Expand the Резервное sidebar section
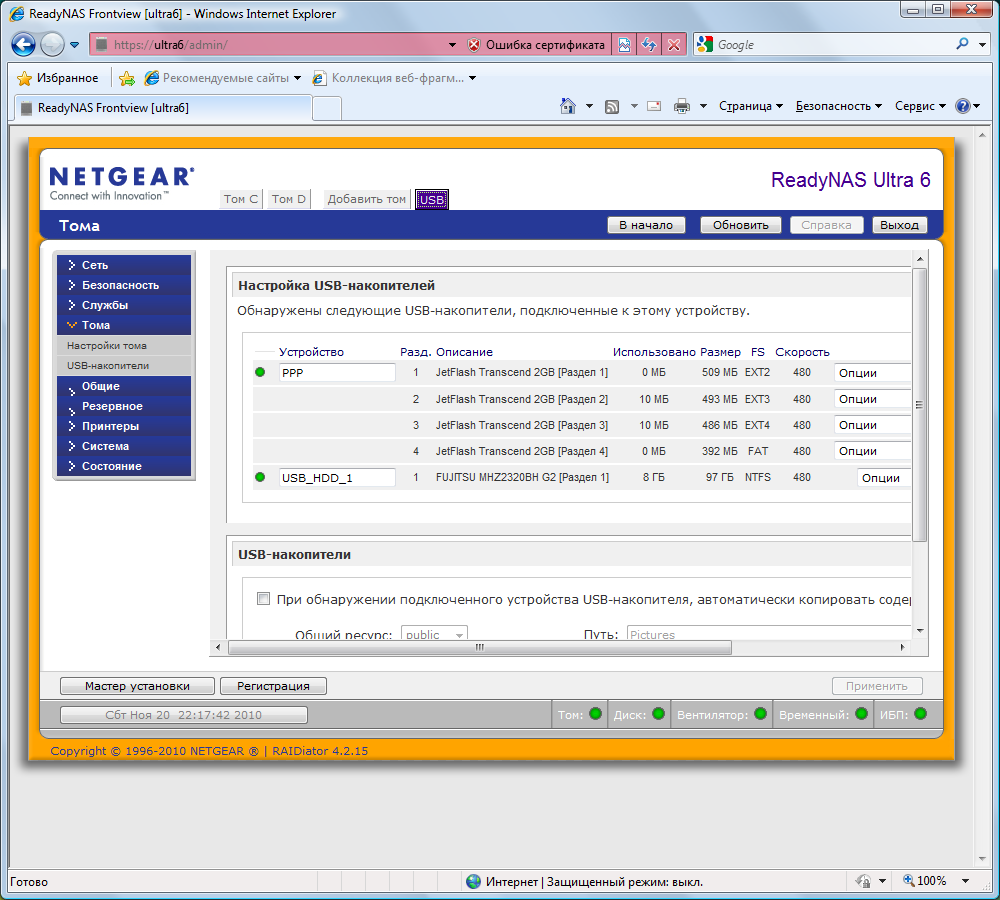Screen dimensions: 1000x900 124,406
